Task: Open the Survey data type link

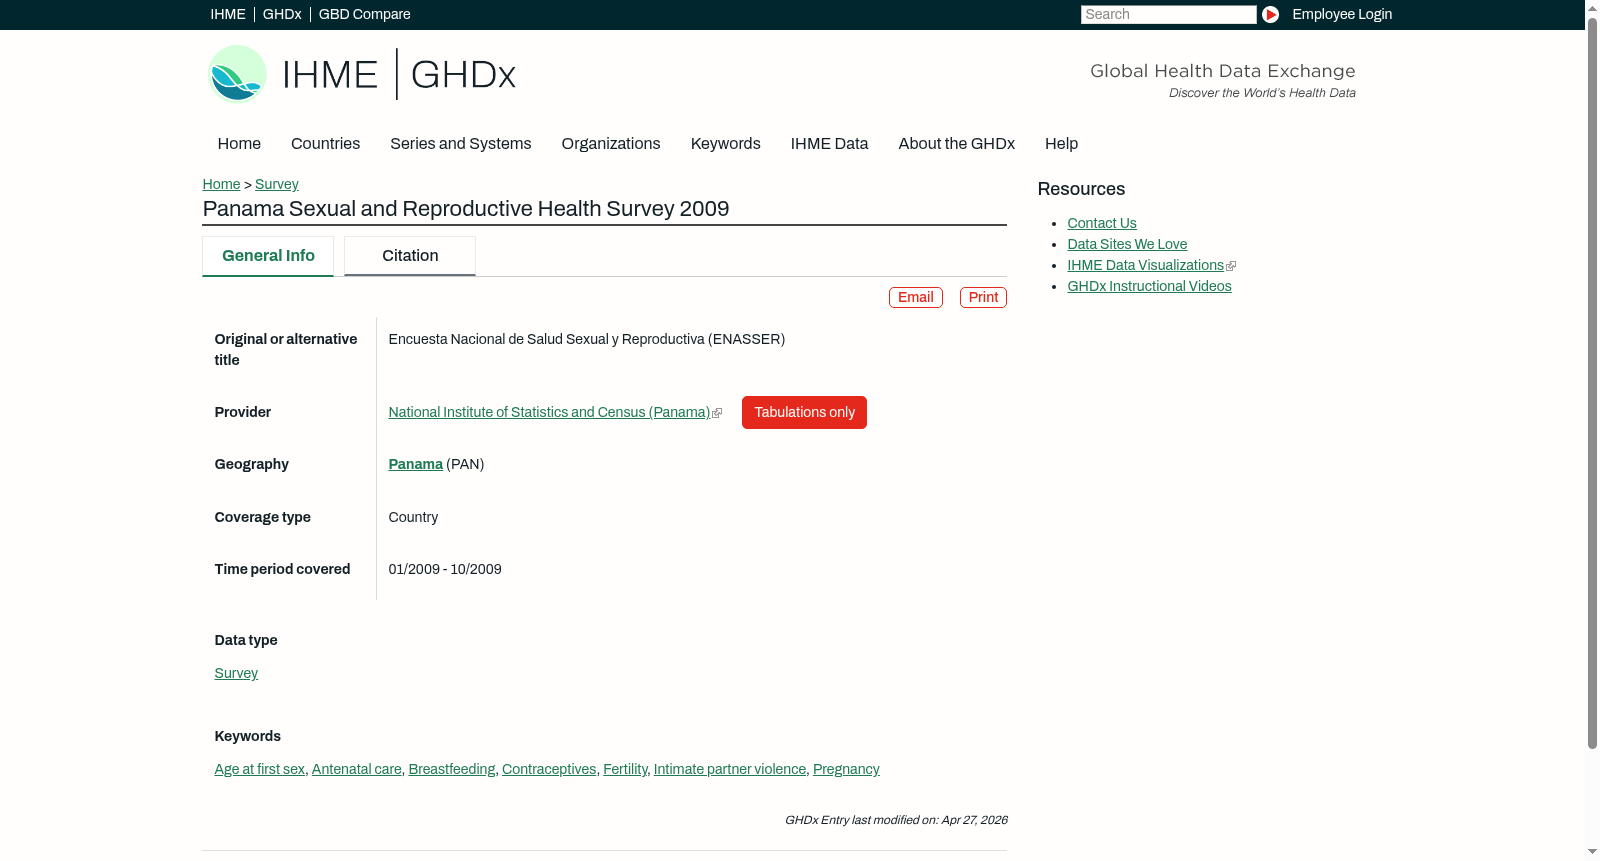Action: 236,673
